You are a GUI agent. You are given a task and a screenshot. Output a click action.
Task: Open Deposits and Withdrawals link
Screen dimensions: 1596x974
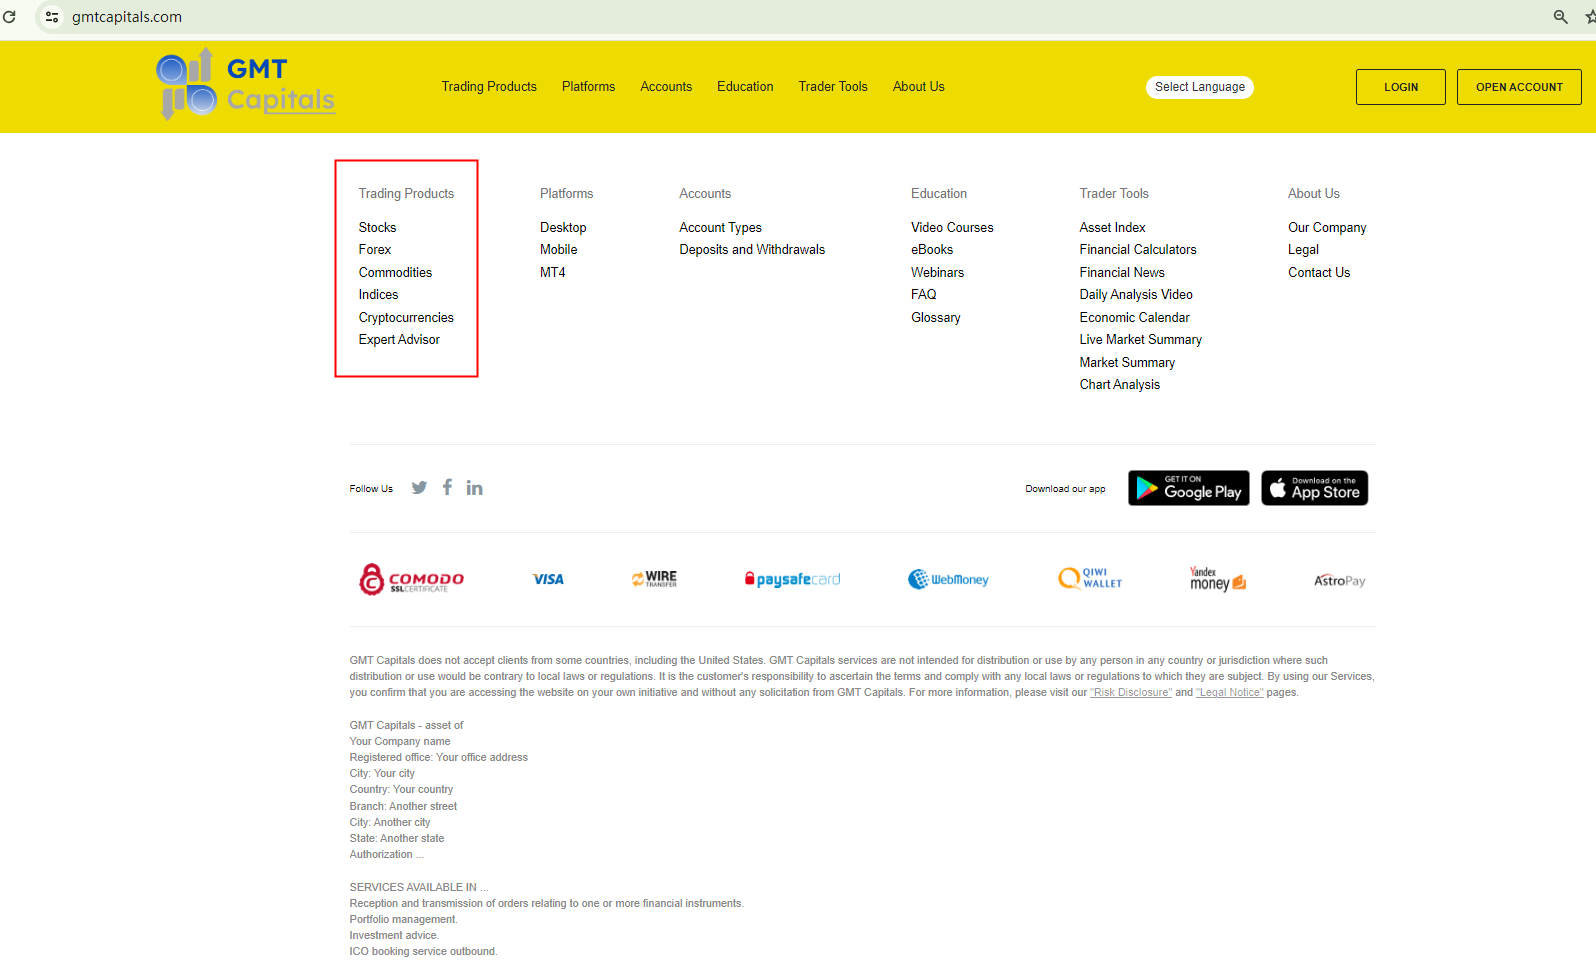[x=752, y=250]
